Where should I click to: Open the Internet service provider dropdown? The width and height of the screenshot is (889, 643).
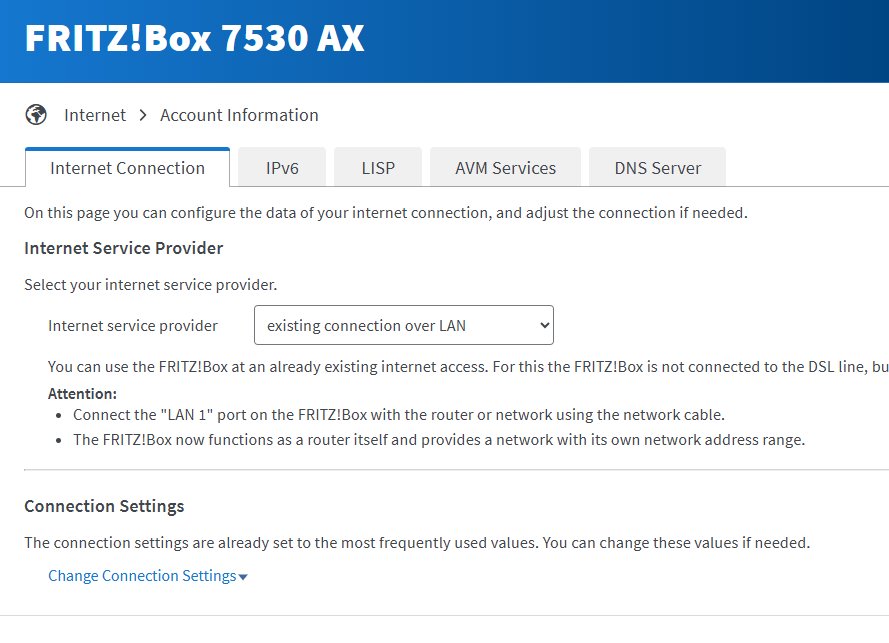coord(403,325)
